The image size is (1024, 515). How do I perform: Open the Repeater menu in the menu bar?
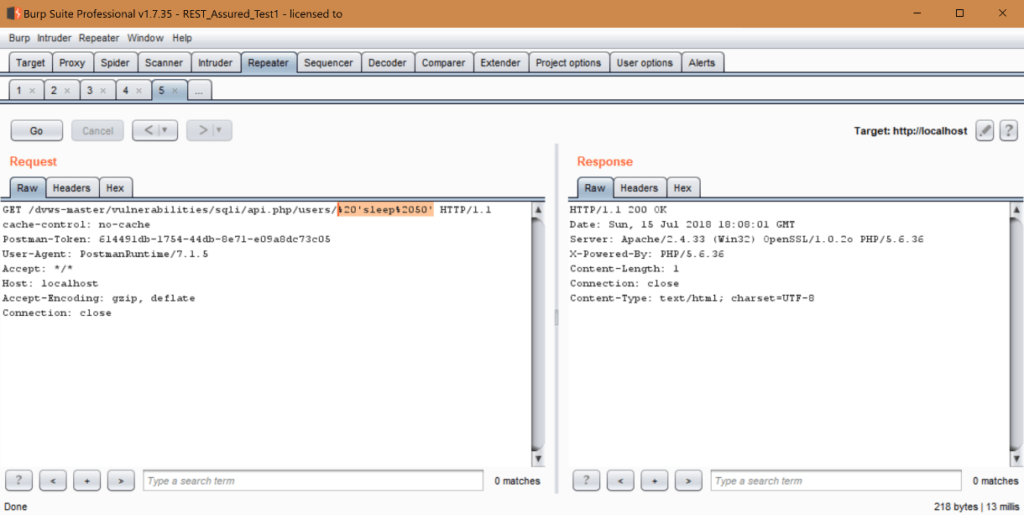99,38
